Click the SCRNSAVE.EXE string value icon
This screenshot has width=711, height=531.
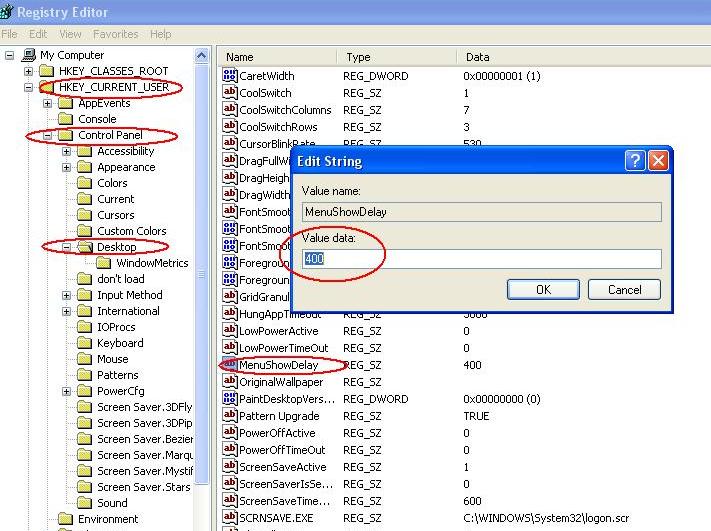click(230, 517)
